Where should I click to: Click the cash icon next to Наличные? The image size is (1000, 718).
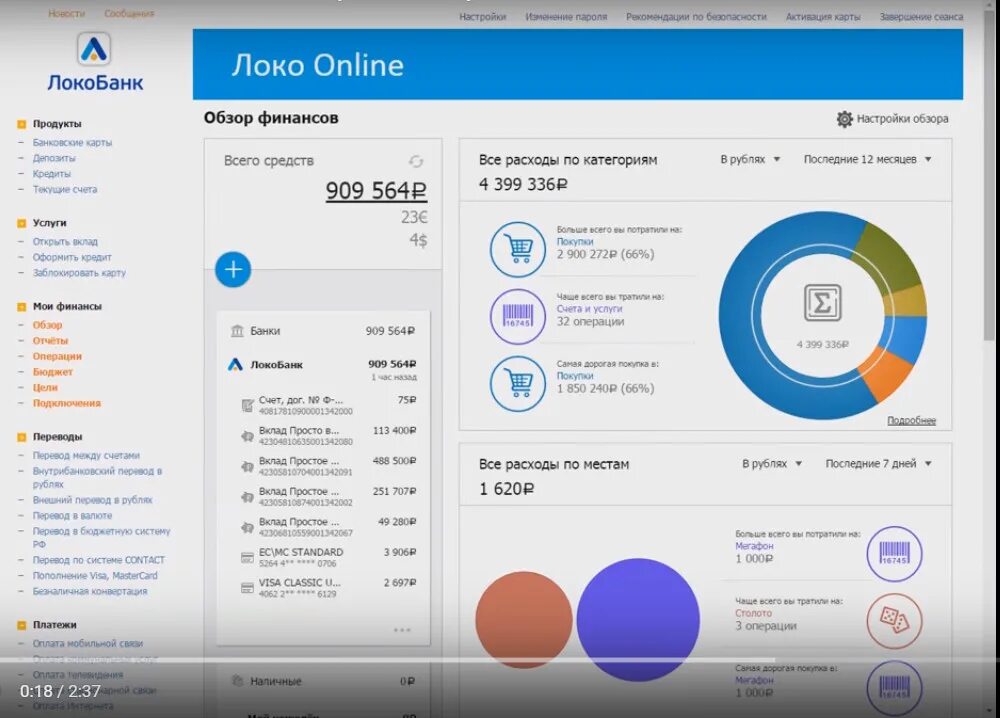[237, 681]
